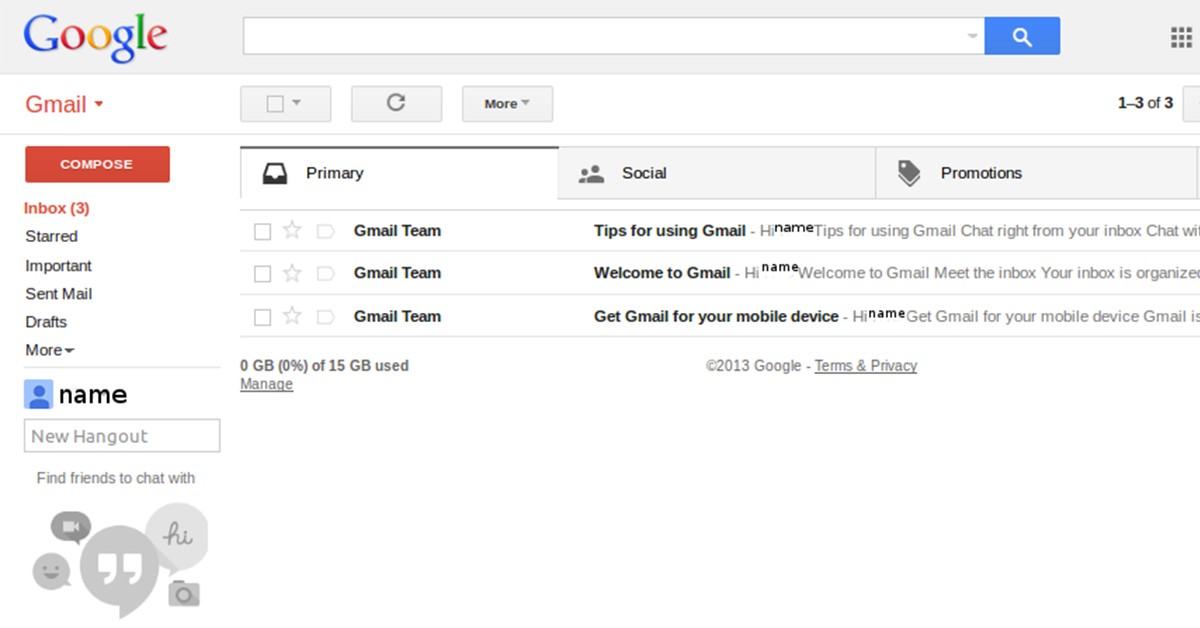Click the Google logo
The width and height of the screenshot is (1200, 628).
pos(95,38)
